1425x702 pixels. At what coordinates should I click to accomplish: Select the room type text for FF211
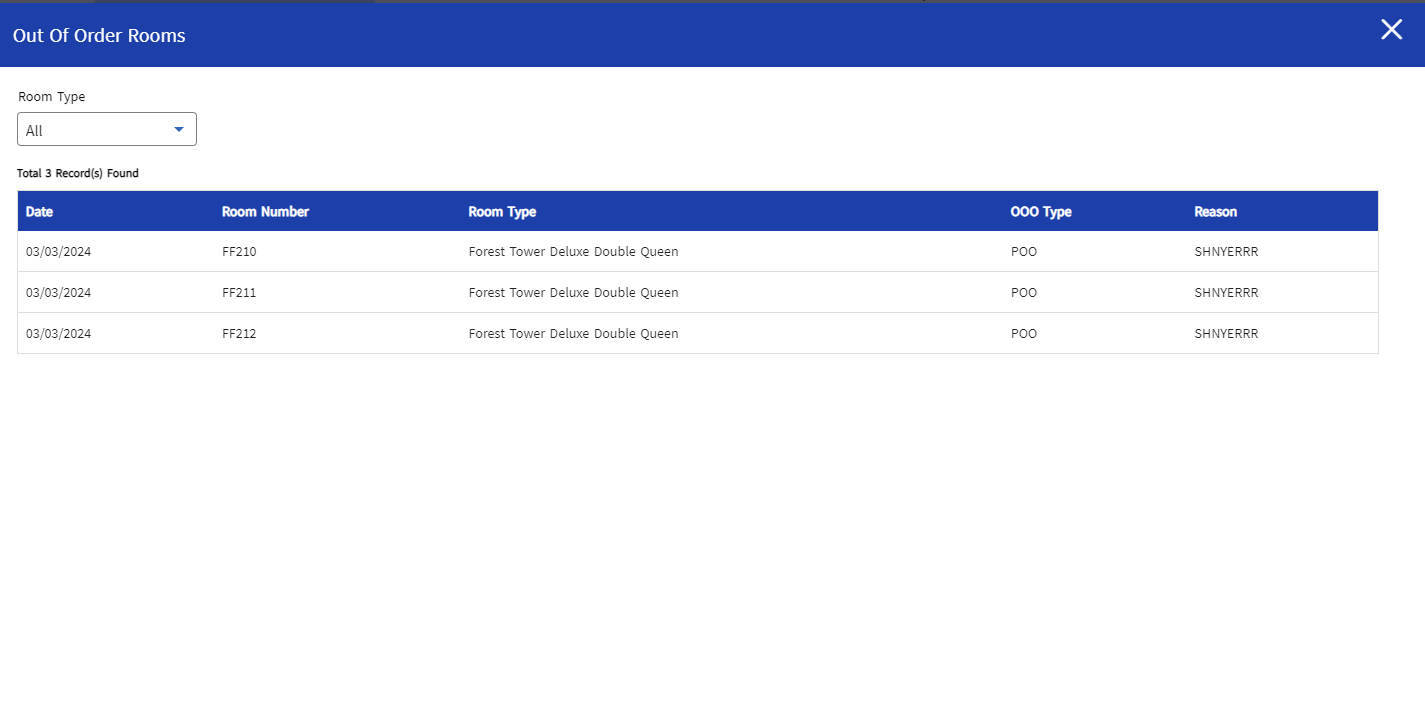click(x=573, y=293)
